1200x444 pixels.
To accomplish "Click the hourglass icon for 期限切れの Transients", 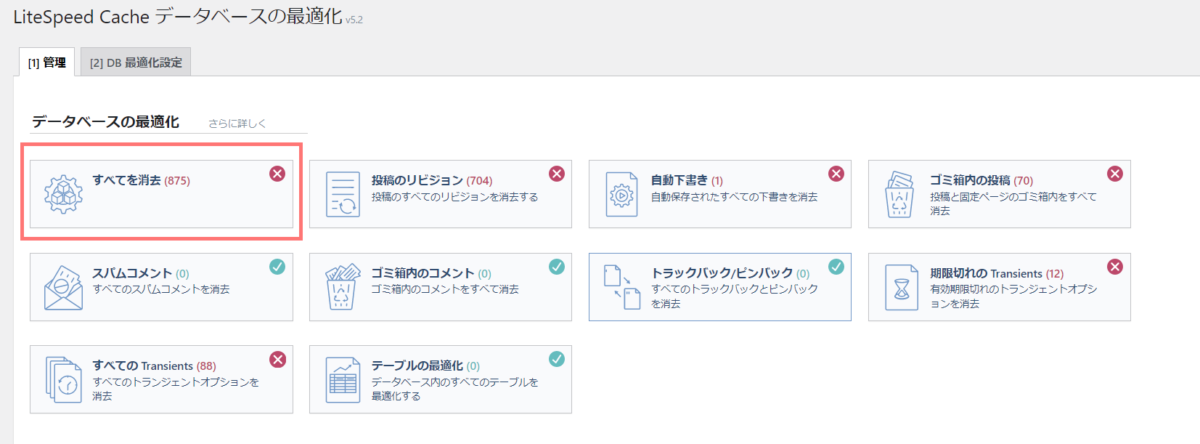I will point(902,288).
